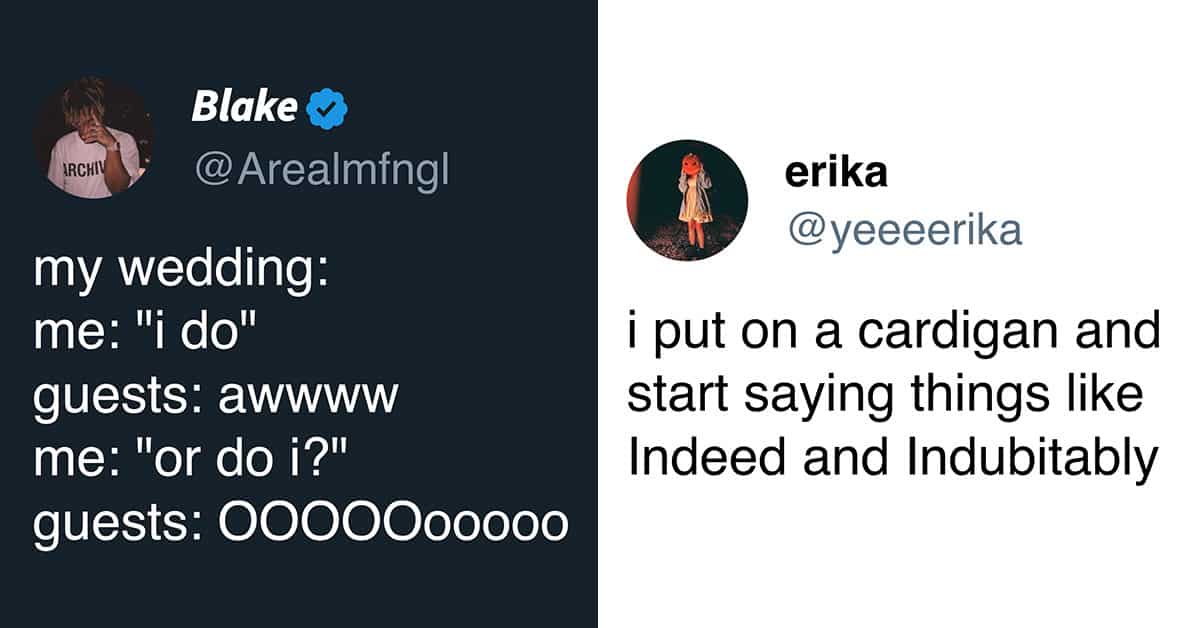Select the word "Indubitably"
Screen dimensions: 1200x628
[1033, 459]
